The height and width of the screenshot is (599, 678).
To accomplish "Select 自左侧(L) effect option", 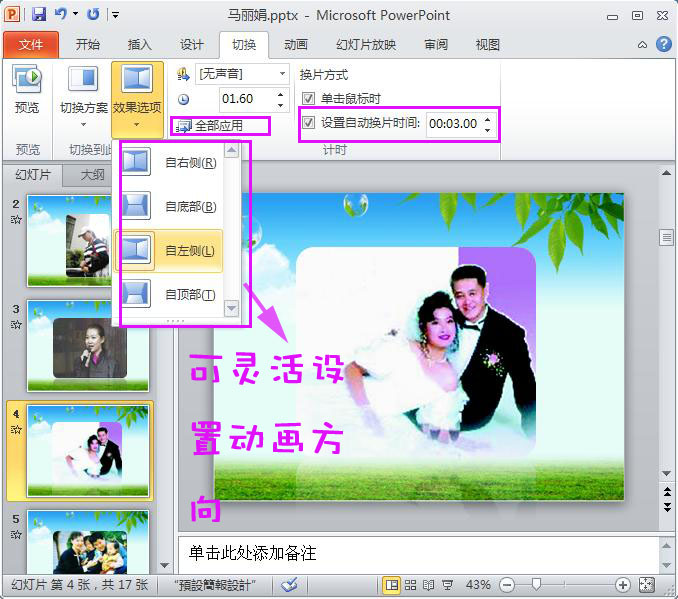I will tap(169, 251).
